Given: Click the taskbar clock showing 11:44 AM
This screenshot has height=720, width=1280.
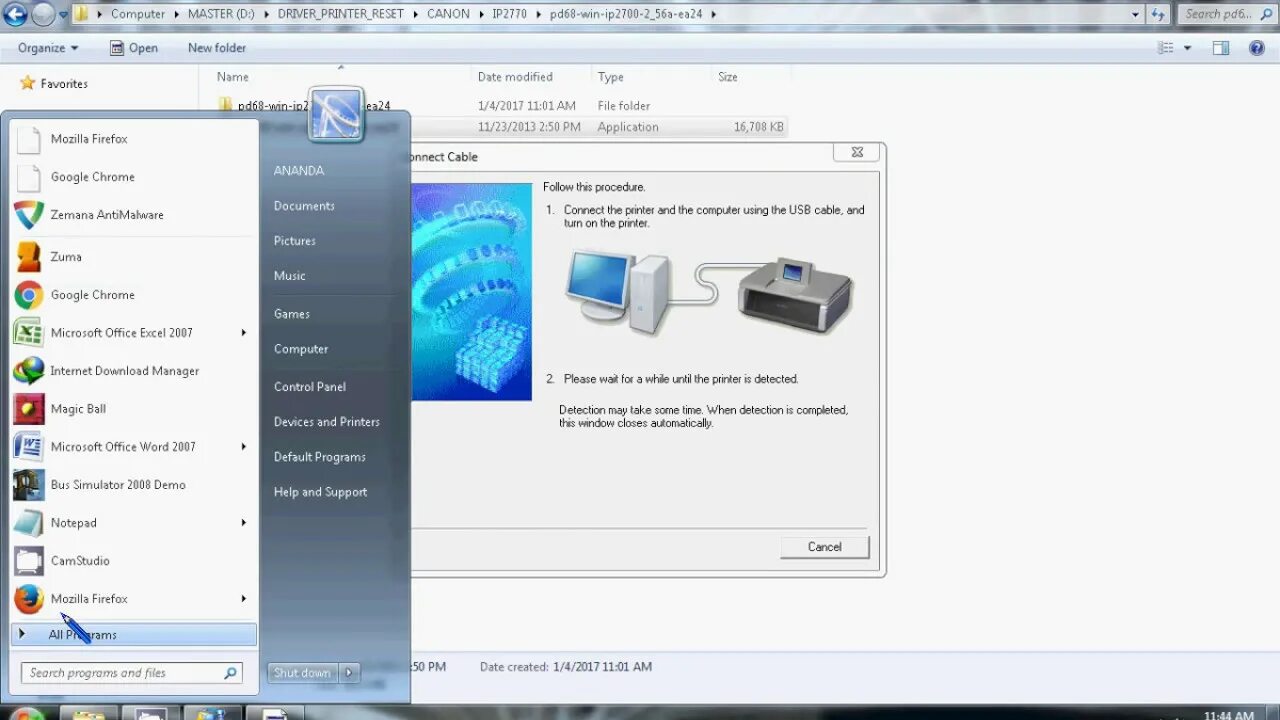Looking at the screenshot, I should point(1228,714).
